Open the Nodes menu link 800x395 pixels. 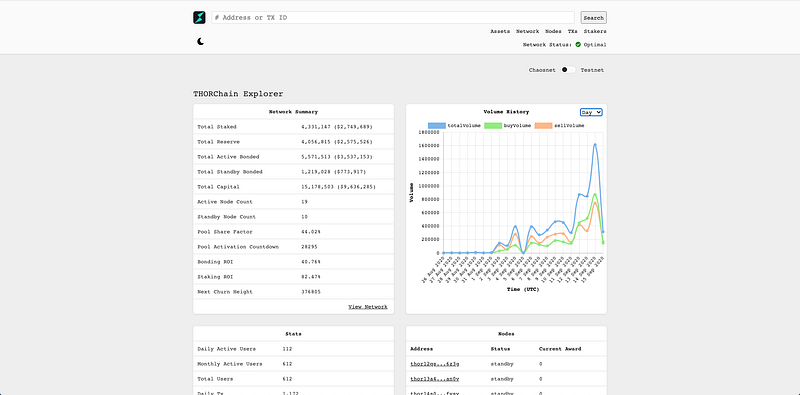(x=553, y=32)
